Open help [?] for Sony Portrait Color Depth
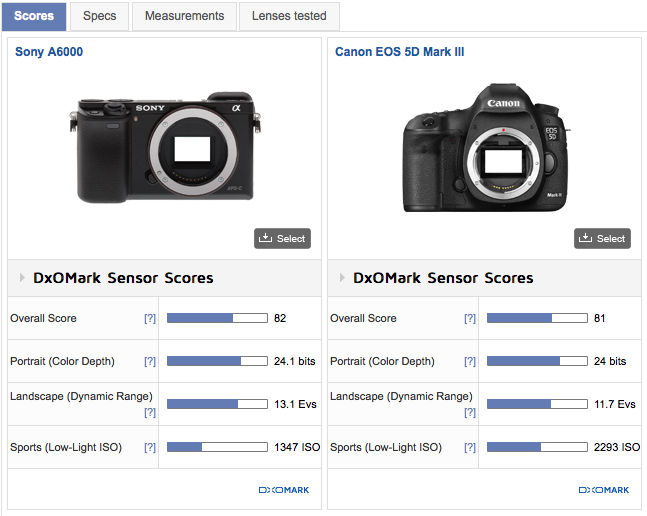This screenshot has width=647, height=516. coord(150,361)
